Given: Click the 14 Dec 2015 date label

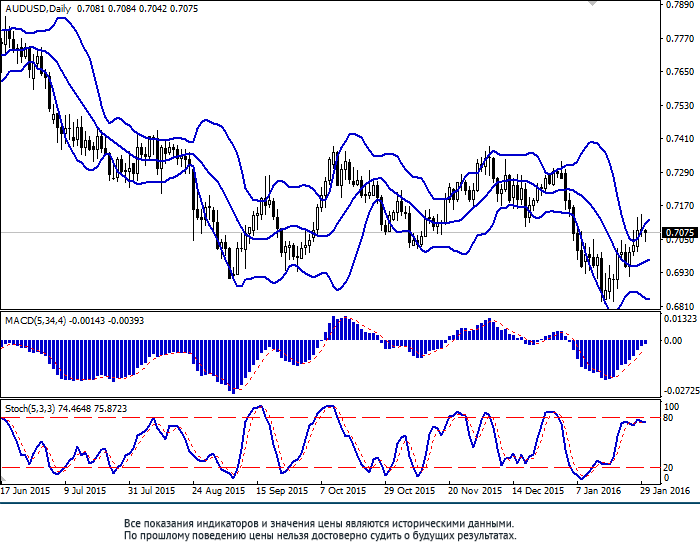Looking at the screenshot, I should tap(538, 490).
